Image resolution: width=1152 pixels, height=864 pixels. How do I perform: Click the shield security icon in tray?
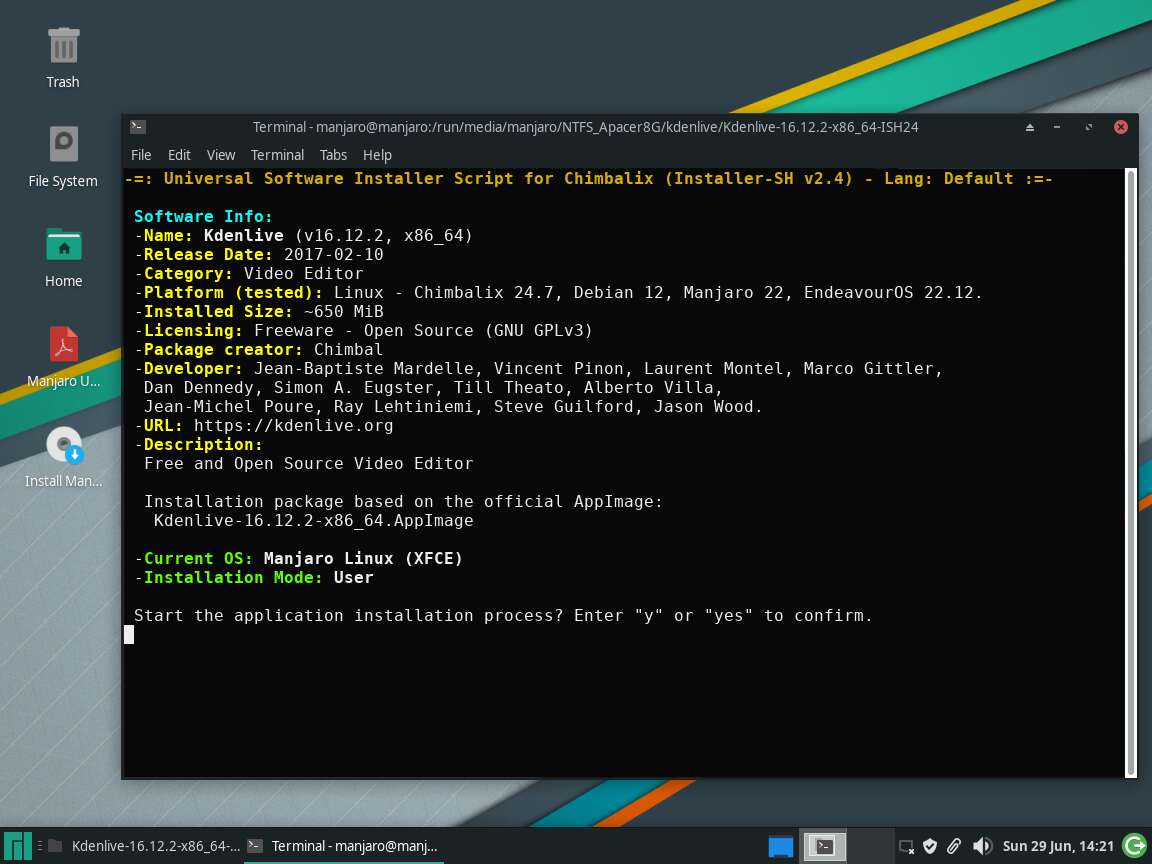[930, 846]
